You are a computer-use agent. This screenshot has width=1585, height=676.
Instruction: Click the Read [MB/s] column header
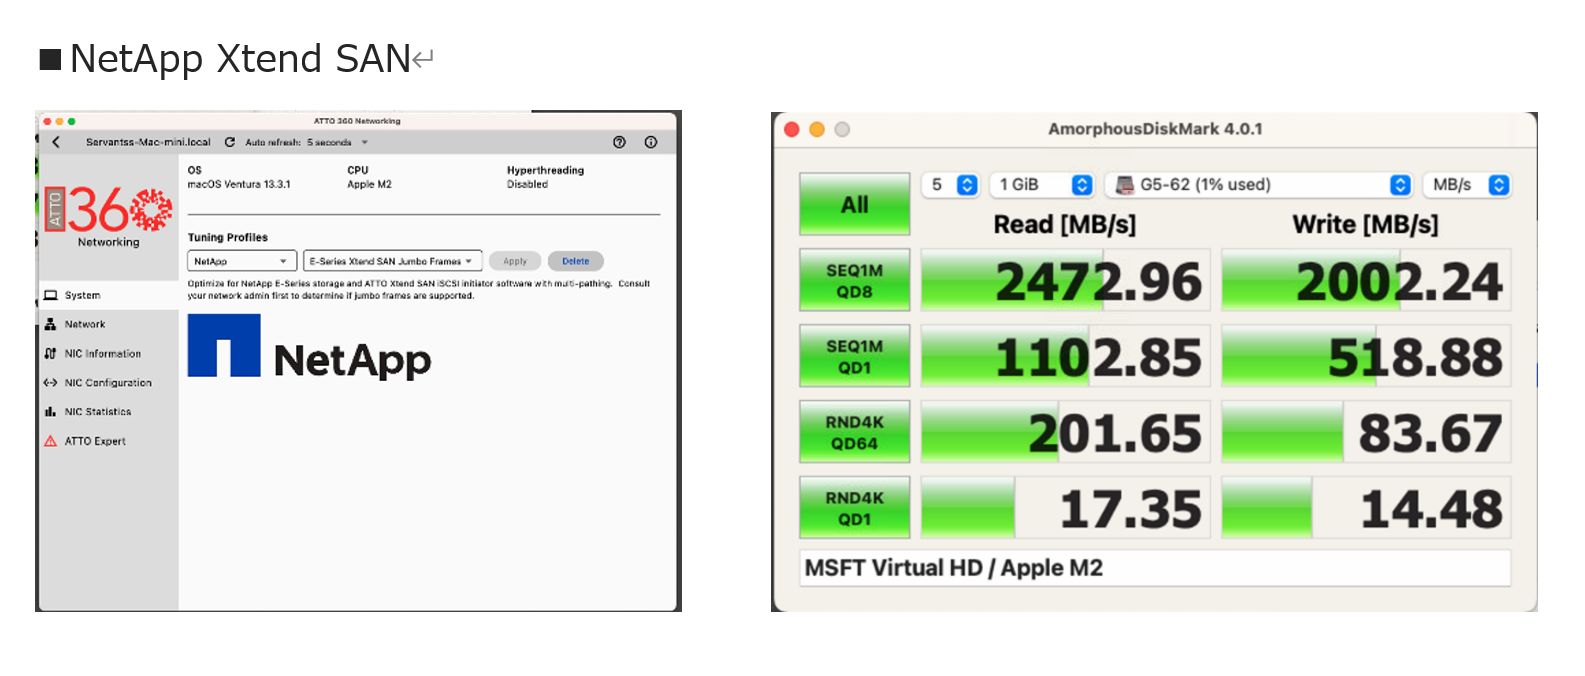tap(1064, 225)
